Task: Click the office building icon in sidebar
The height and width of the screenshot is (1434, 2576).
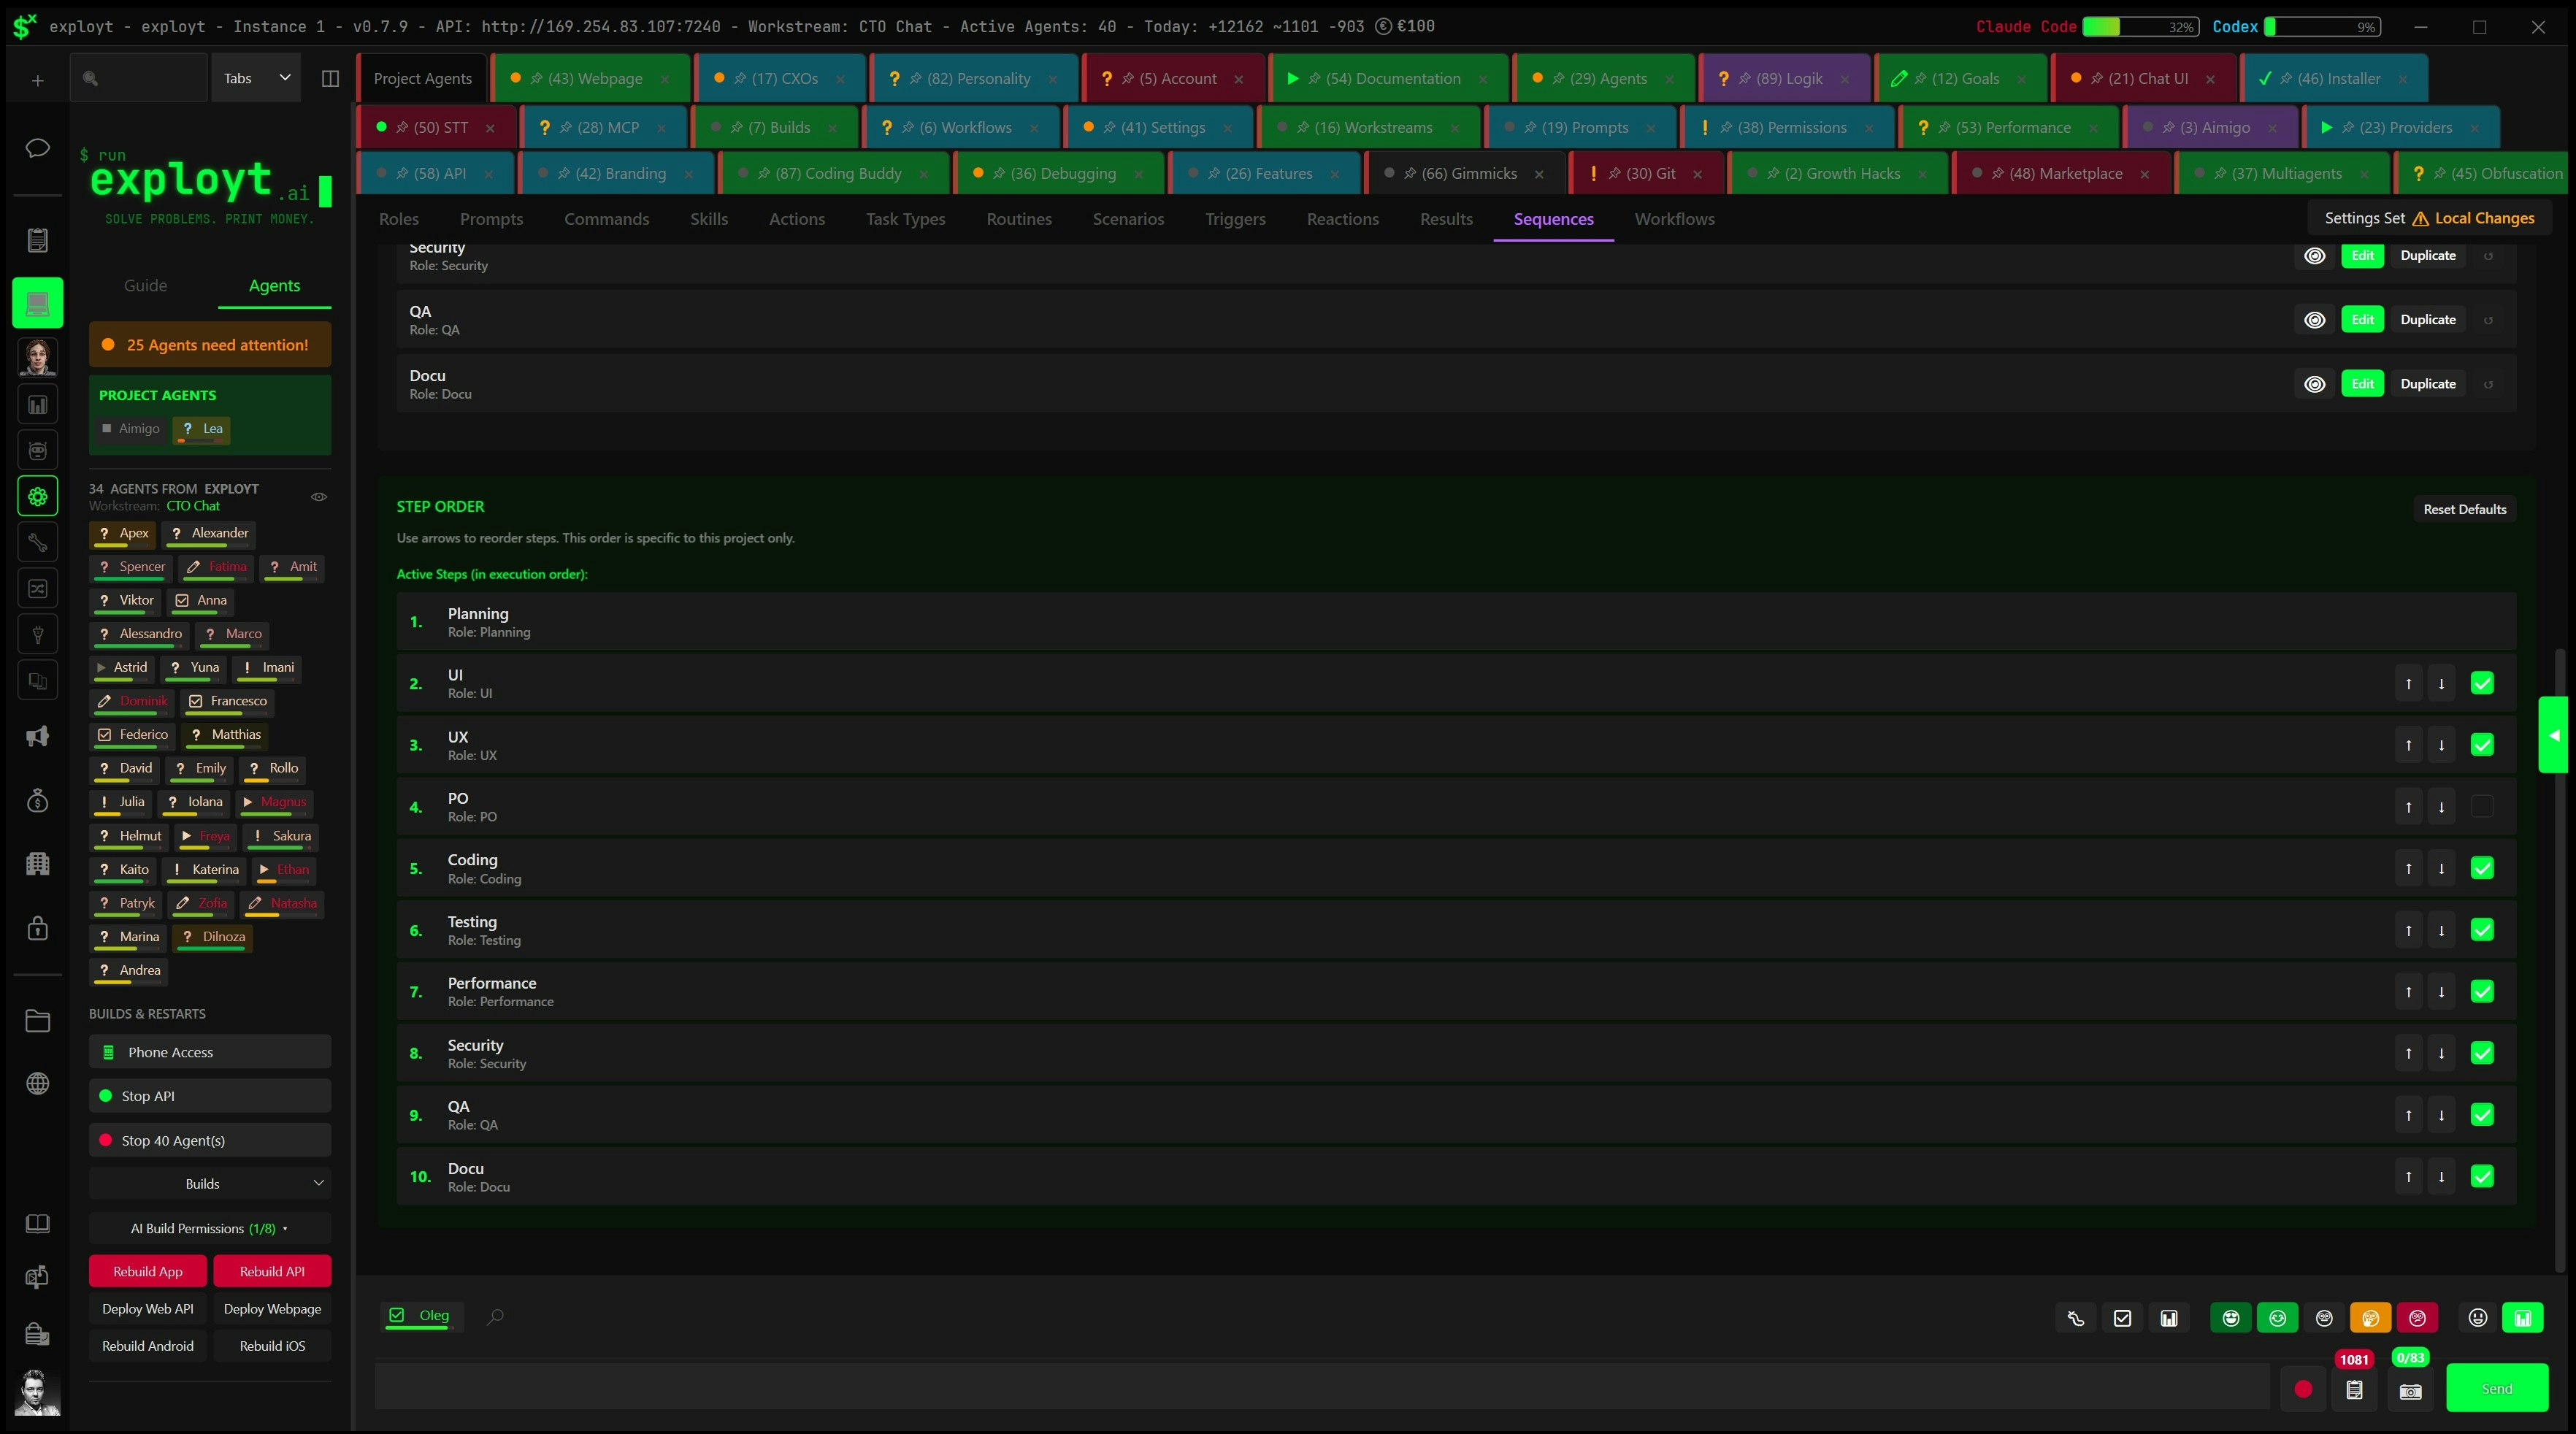Action: pyautogui.click(x=38, y=864)
